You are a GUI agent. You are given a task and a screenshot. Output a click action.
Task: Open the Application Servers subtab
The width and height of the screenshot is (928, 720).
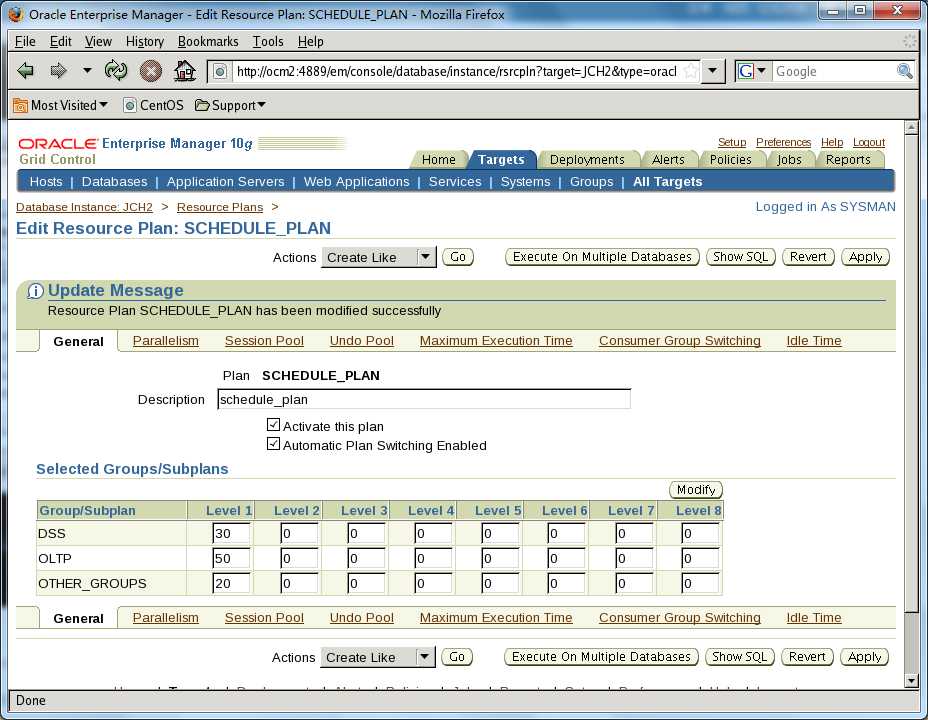coord(225,182)
